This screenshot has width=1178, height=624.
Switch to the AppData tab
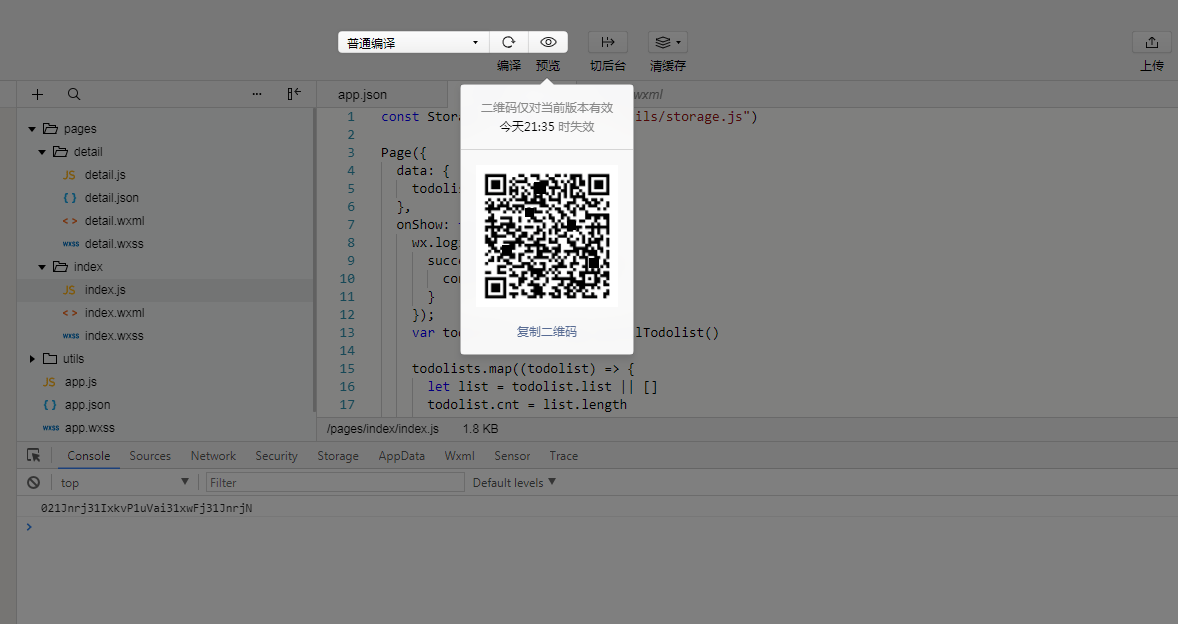[402, 456]
